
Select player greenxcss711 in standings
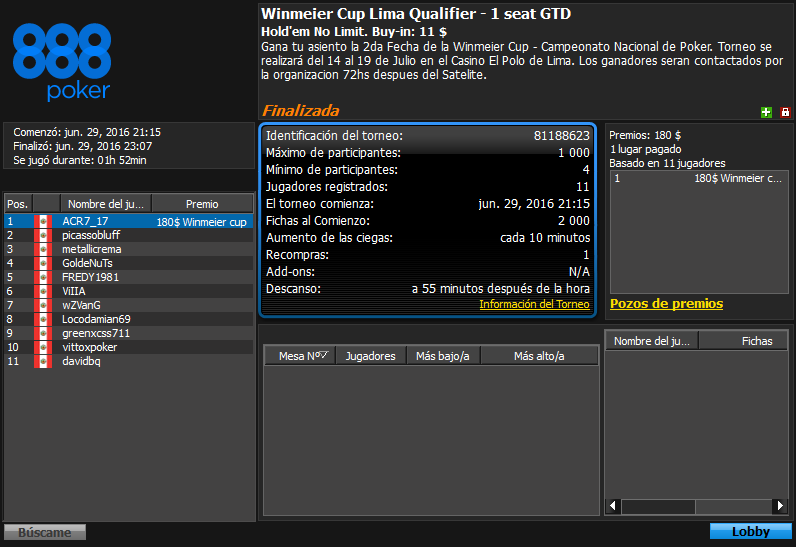tap(129, 333)
